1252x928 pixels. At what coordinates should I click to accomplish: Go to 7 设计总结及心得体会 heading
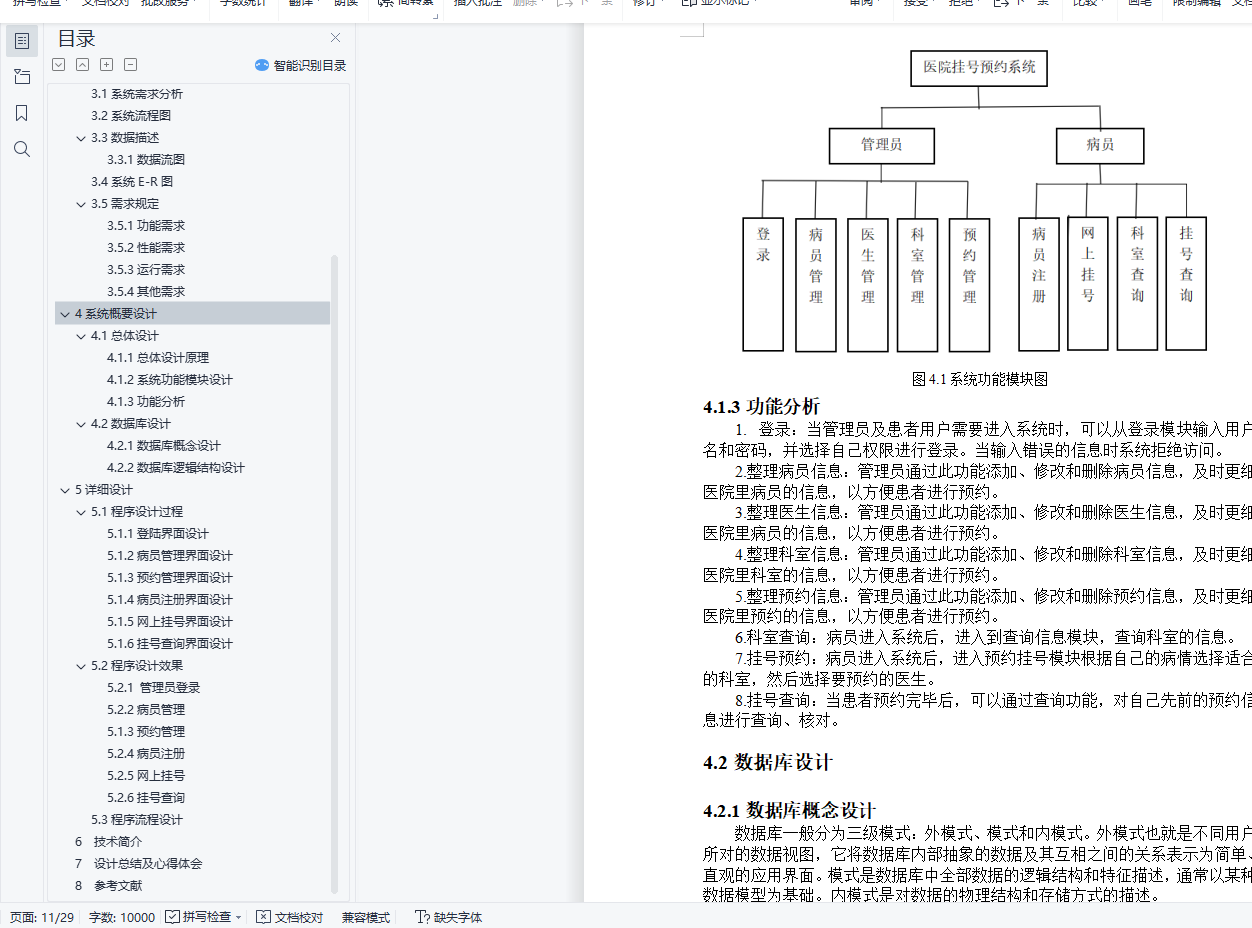[138, 864]
